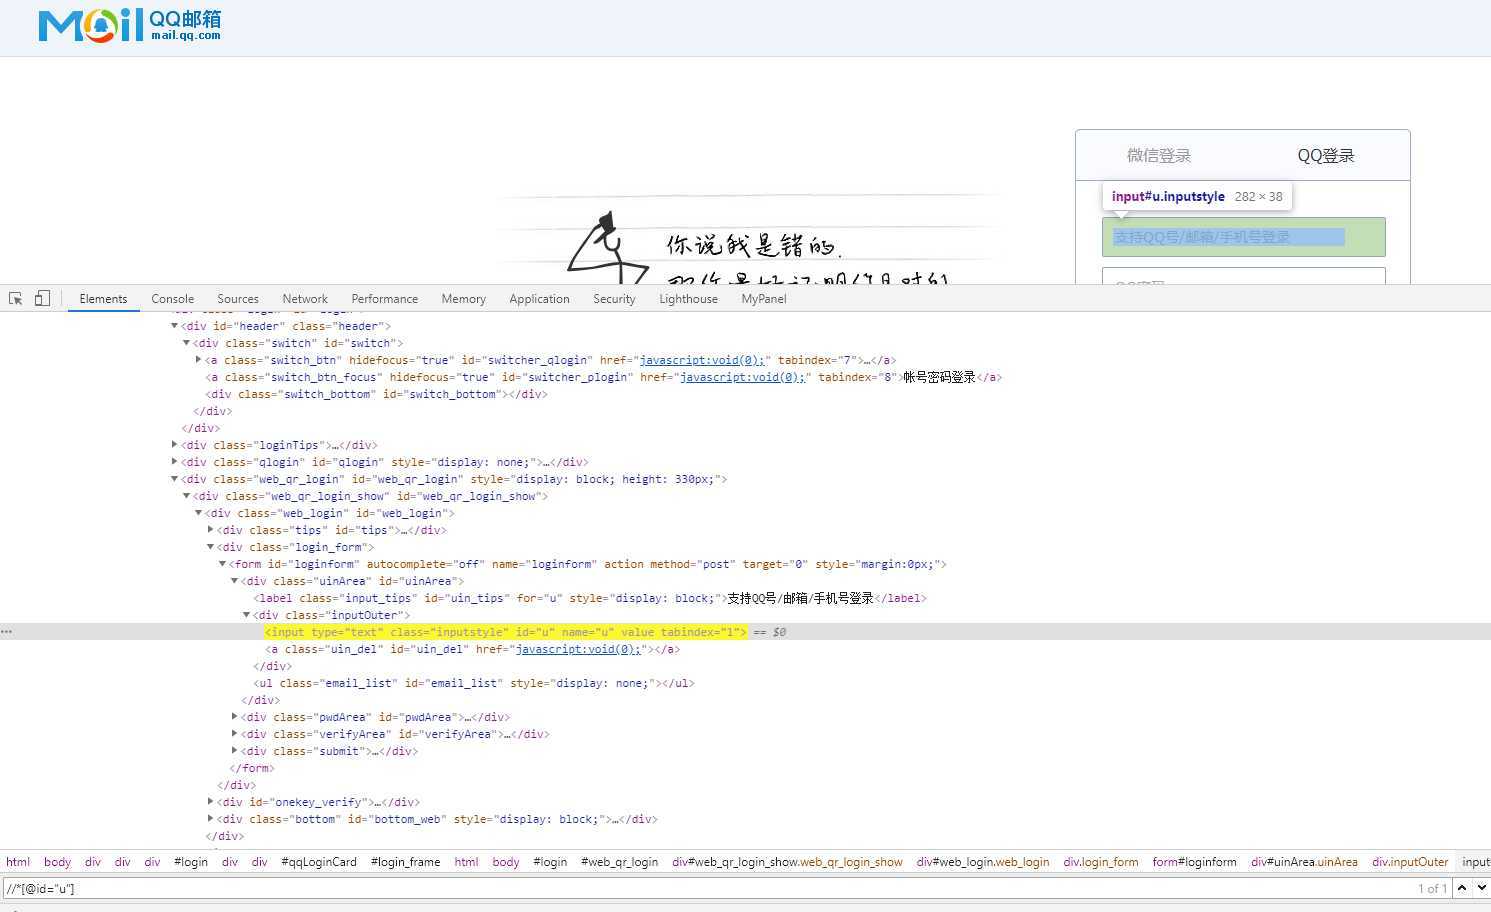Click the QQ Mail logo
Screen dimensions: 1491x912
(x=130, y=25)
